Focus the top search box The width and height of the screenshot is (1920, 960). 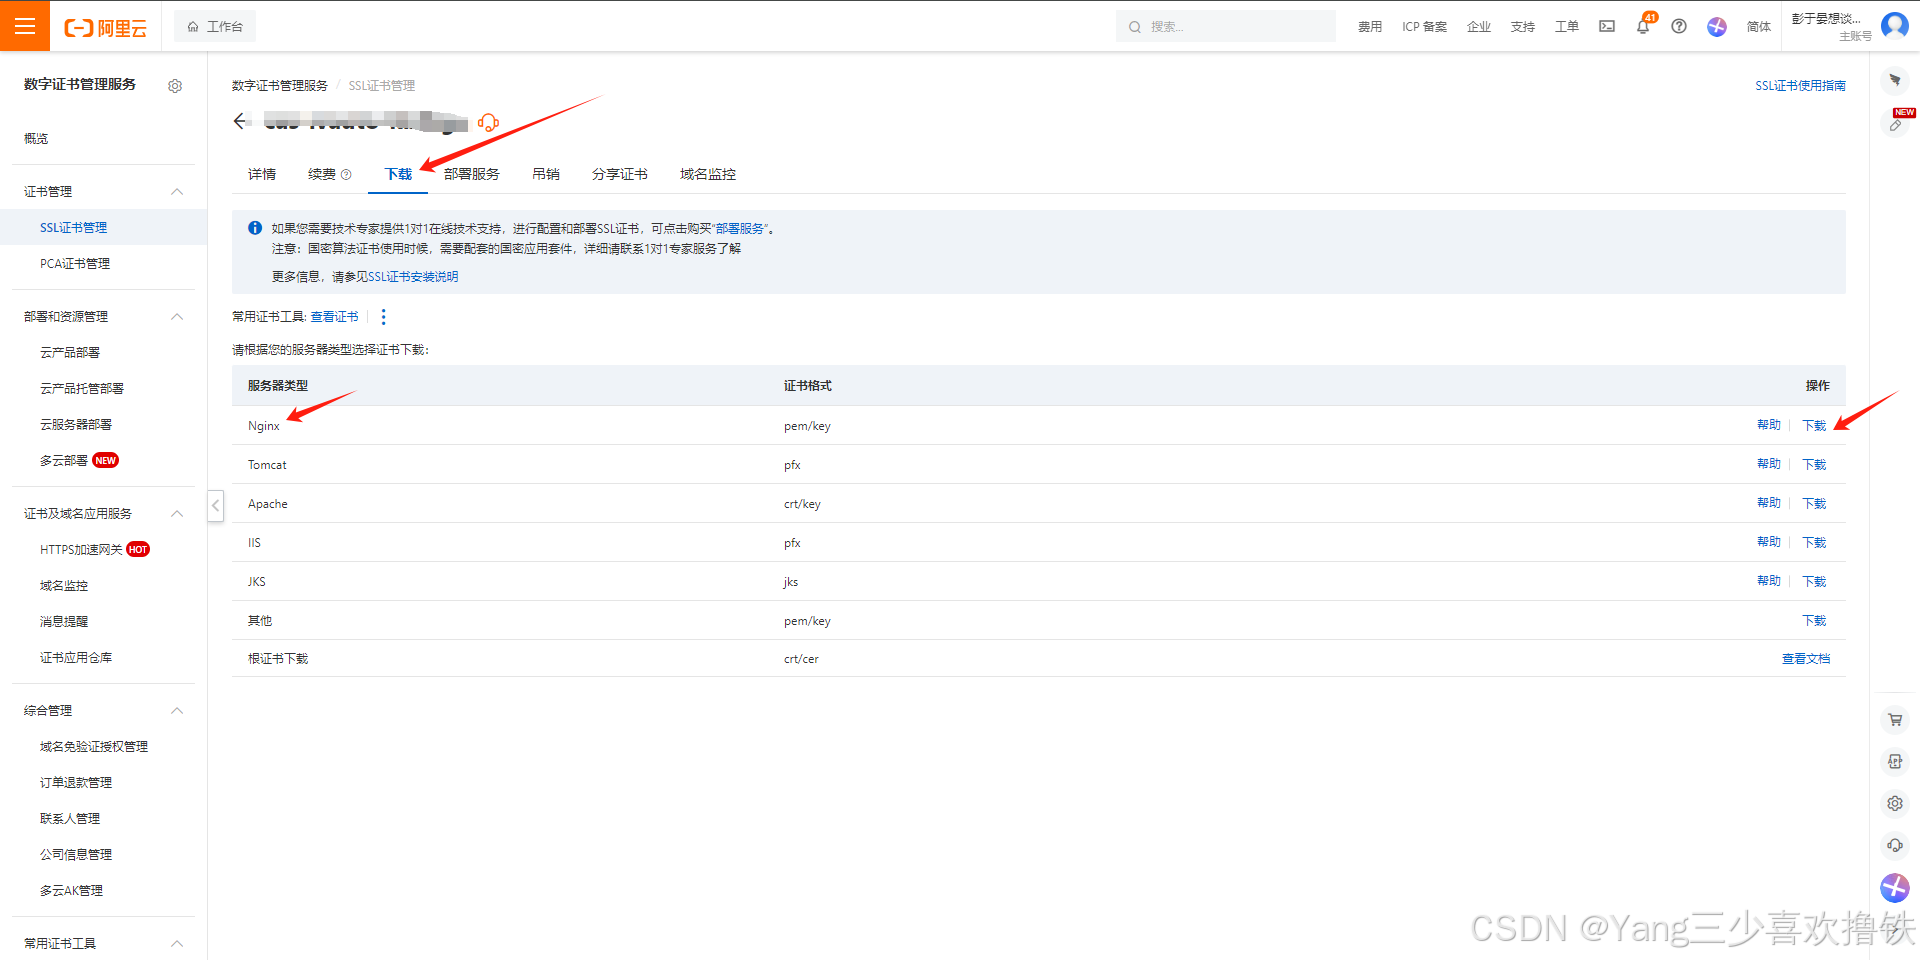tap(1226, 27)
